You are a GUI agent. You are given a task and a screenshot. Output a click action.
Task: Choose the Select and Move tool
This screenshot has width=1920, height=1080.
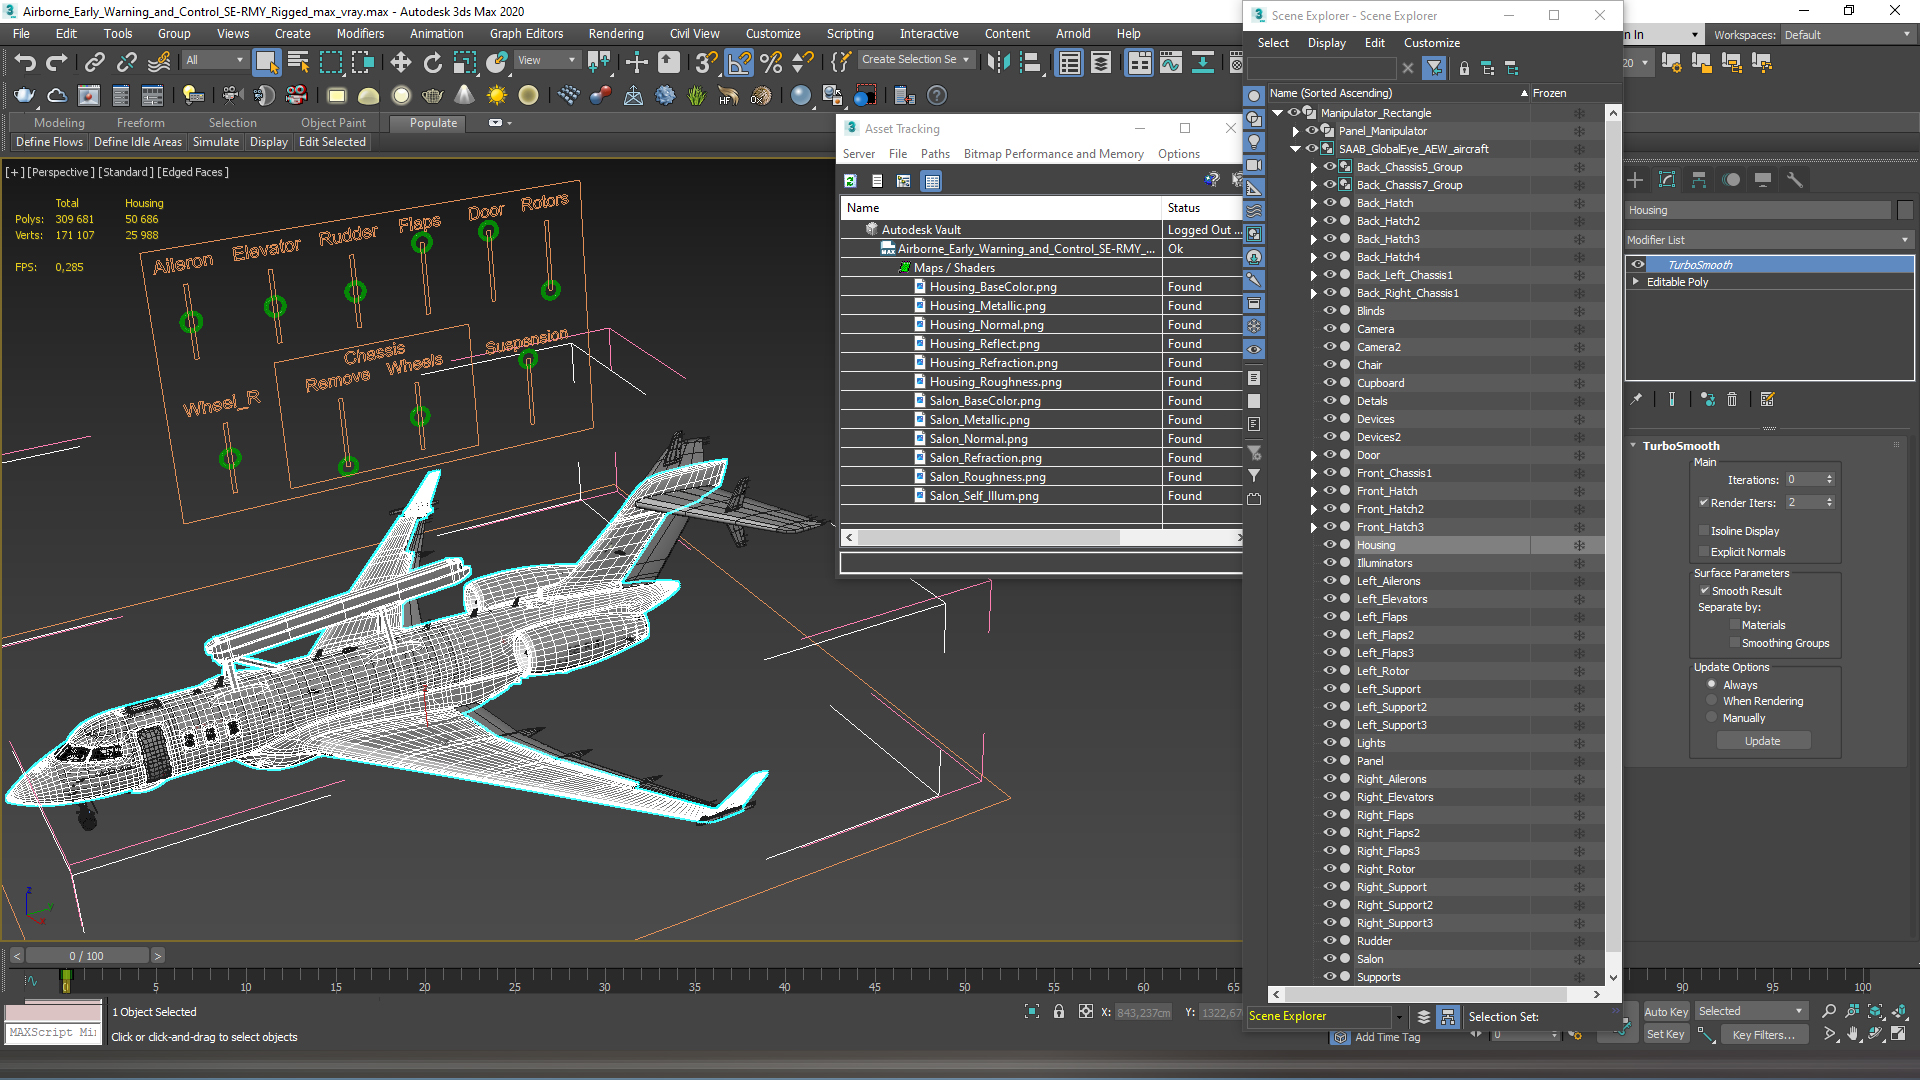point(400,62)
